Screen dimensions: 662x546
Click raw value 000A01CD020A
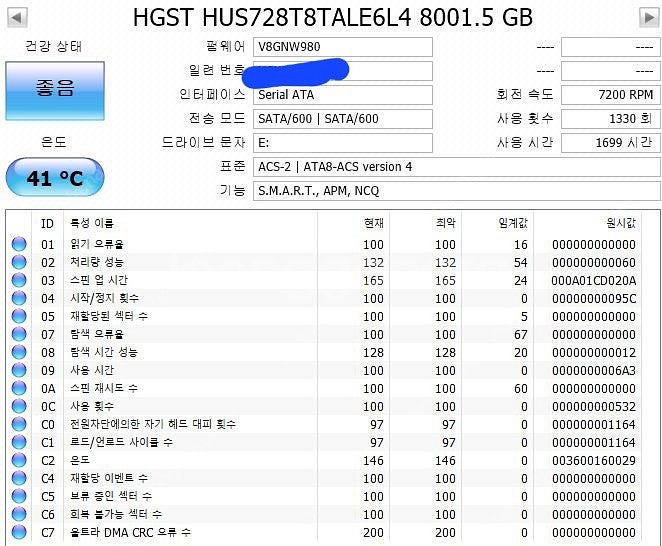coord(594,280)
